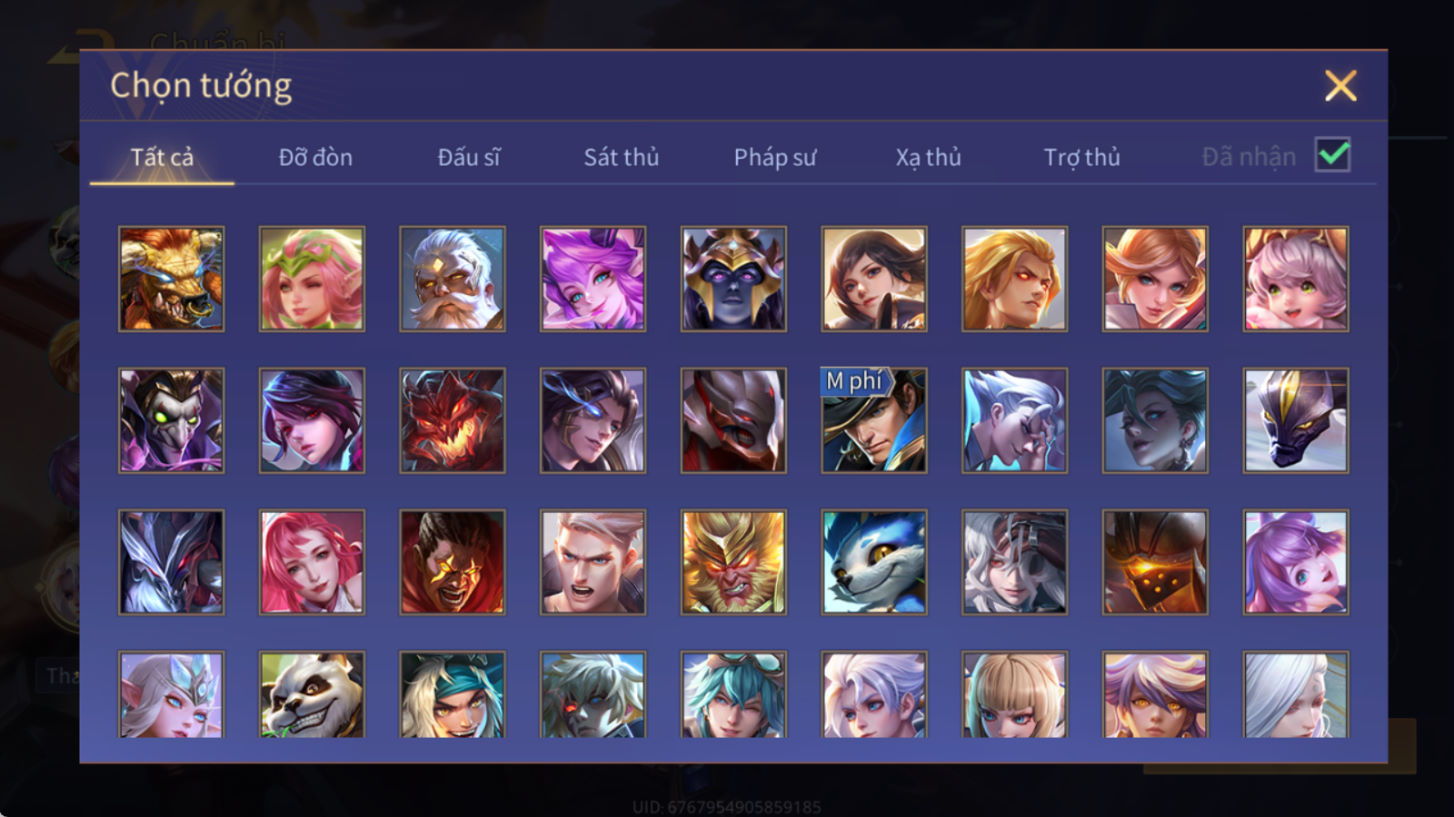This screenshot has height=817, width=1454.
Task: Switch to the Đỡ đòn tab
Action: pos(315,157)
